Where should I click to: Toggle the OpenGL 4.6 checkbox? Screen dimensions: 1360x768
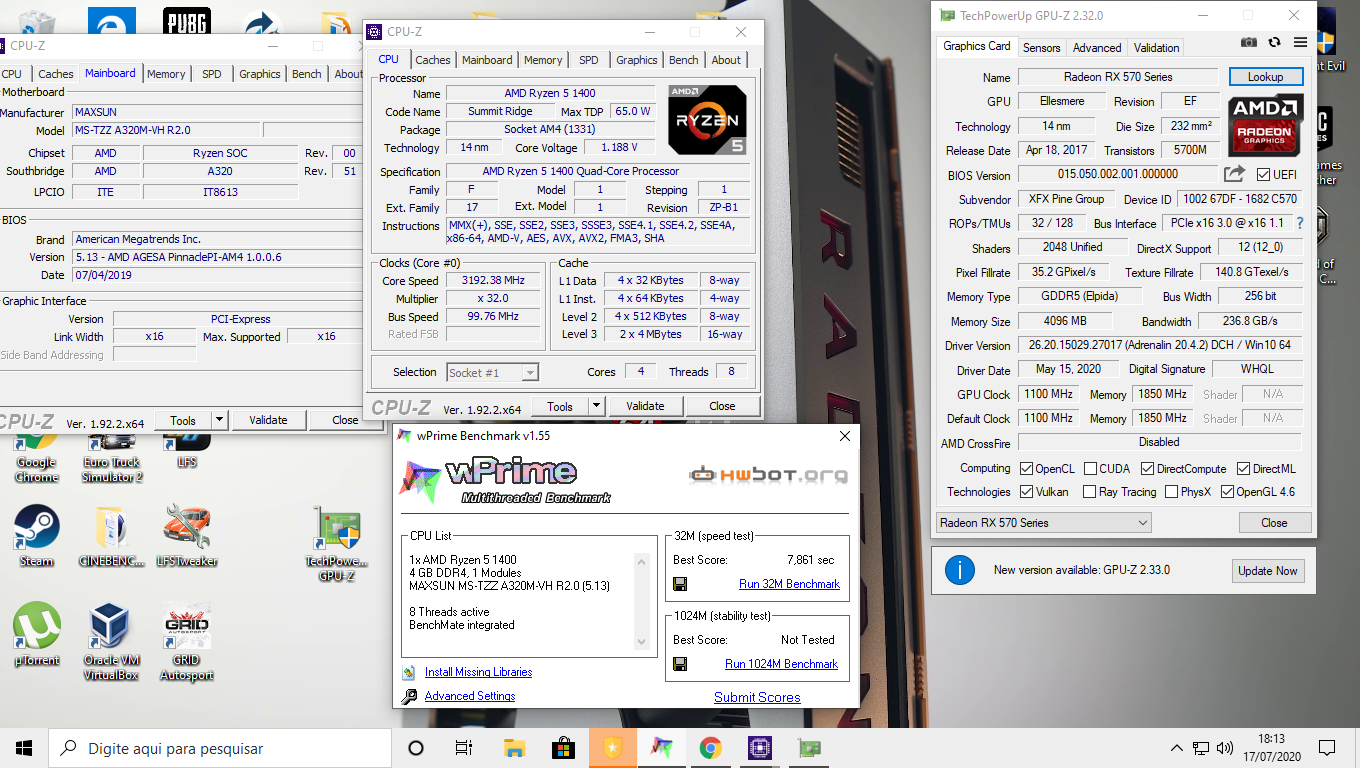(x=1227, y=492)
